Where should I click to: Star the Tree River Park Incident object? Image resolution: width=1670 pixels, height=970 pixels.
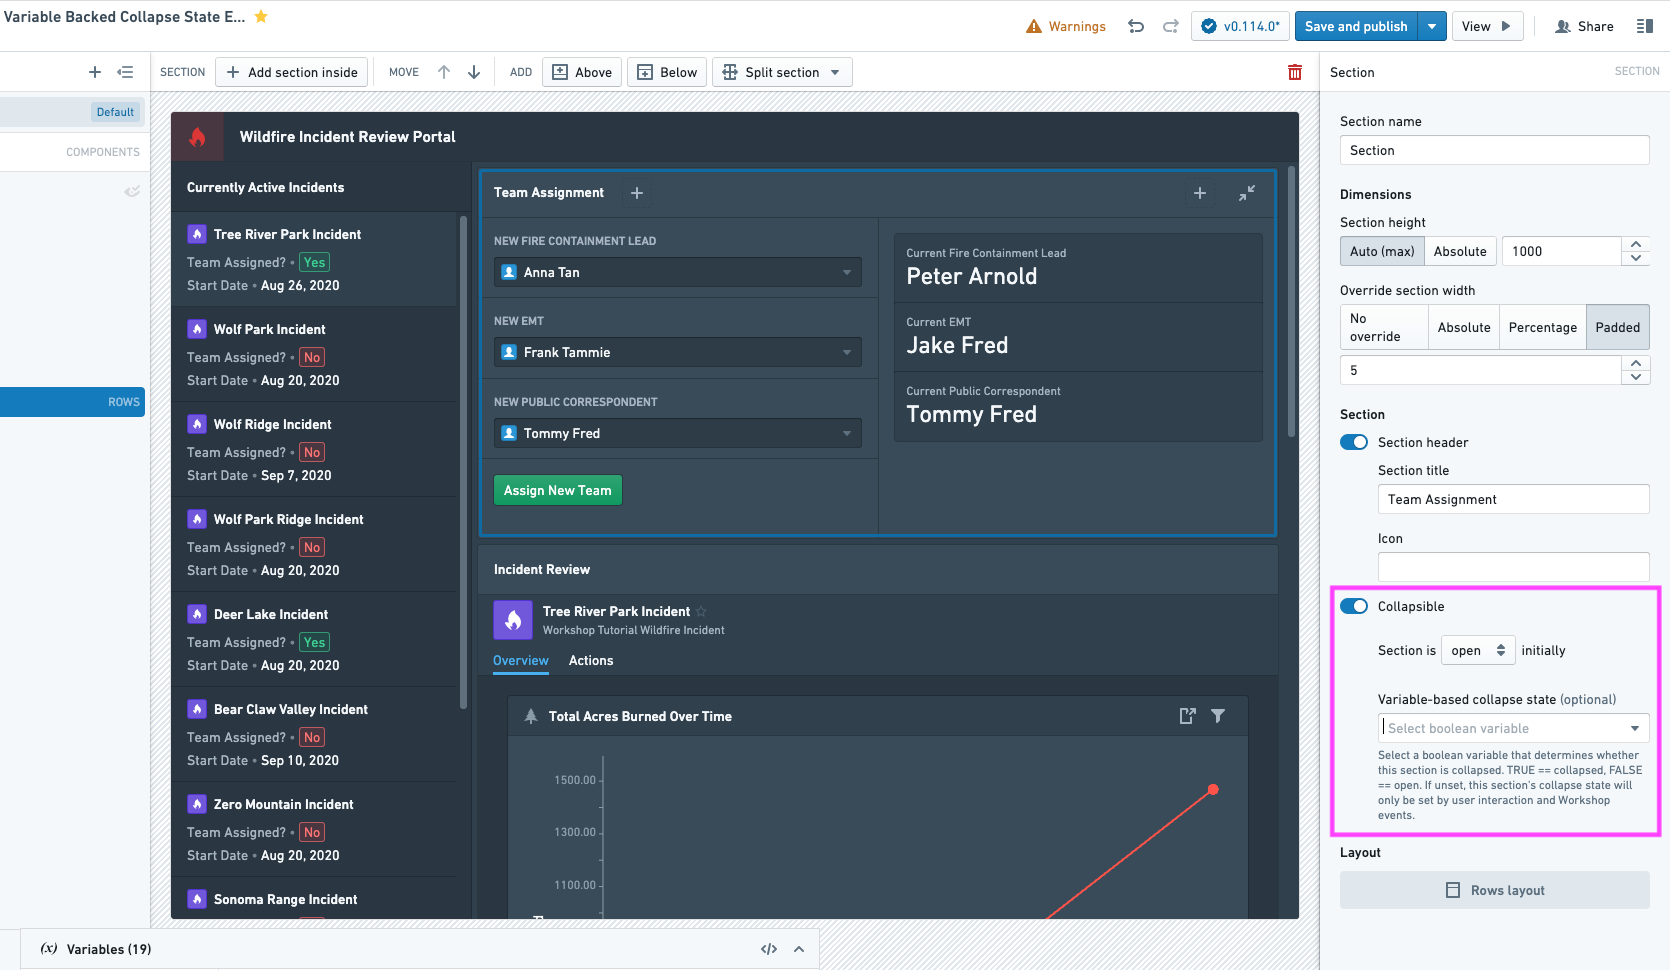point(701,611)
